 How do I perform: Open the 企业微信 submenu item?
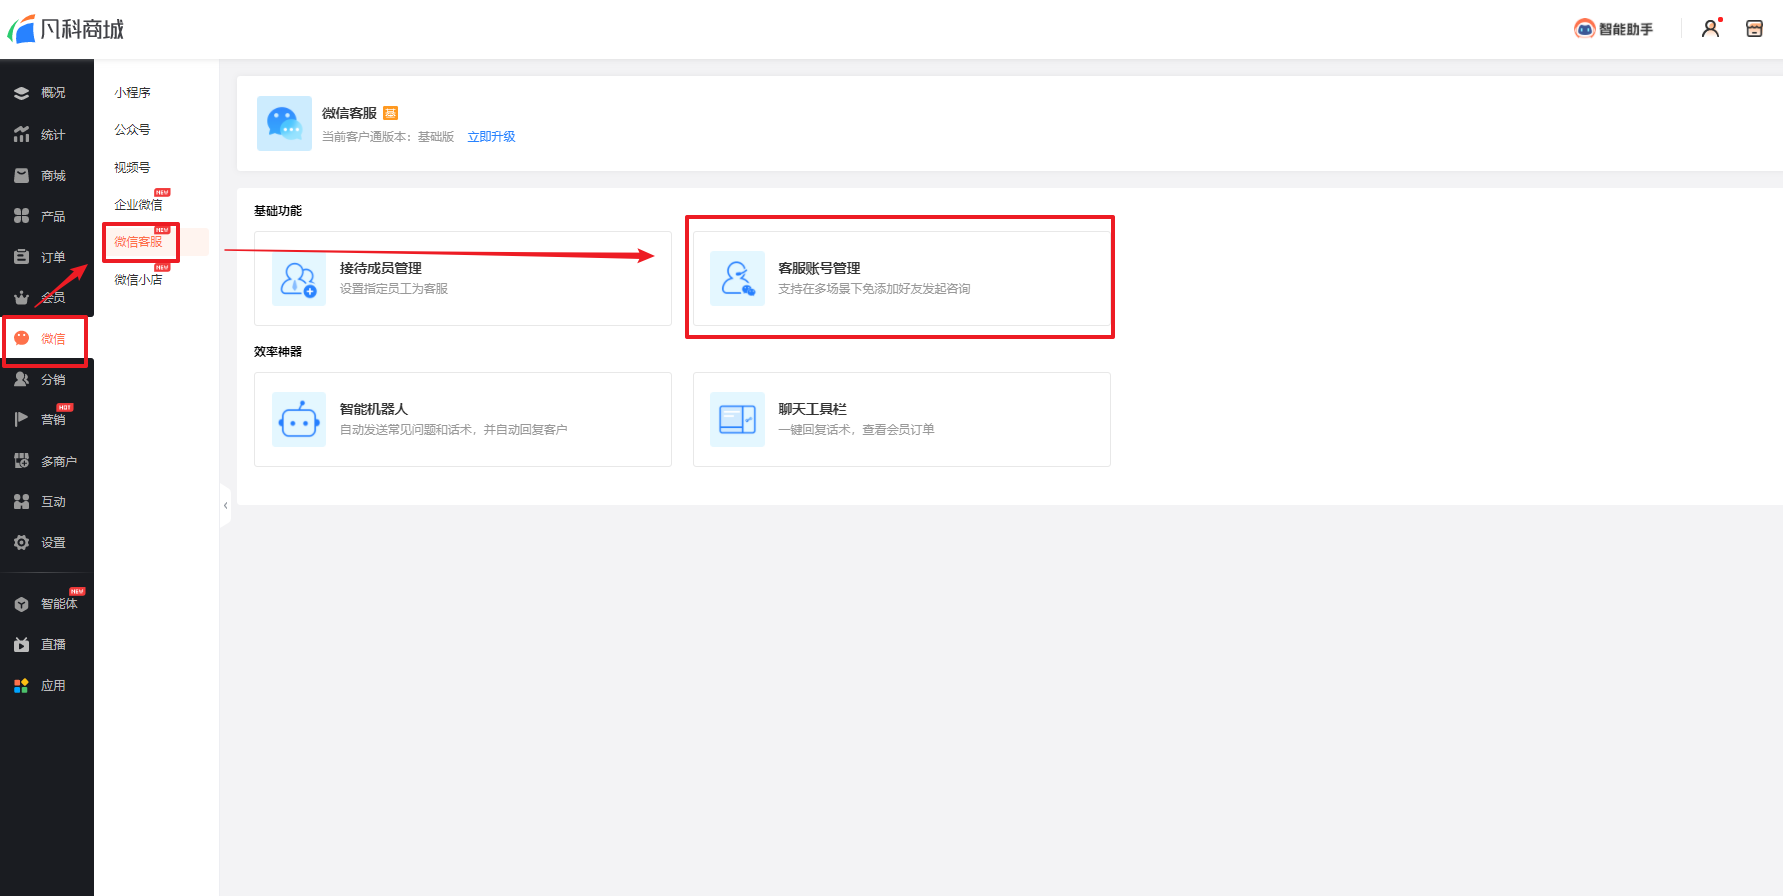pyautogui.click(x=138, y=205)
